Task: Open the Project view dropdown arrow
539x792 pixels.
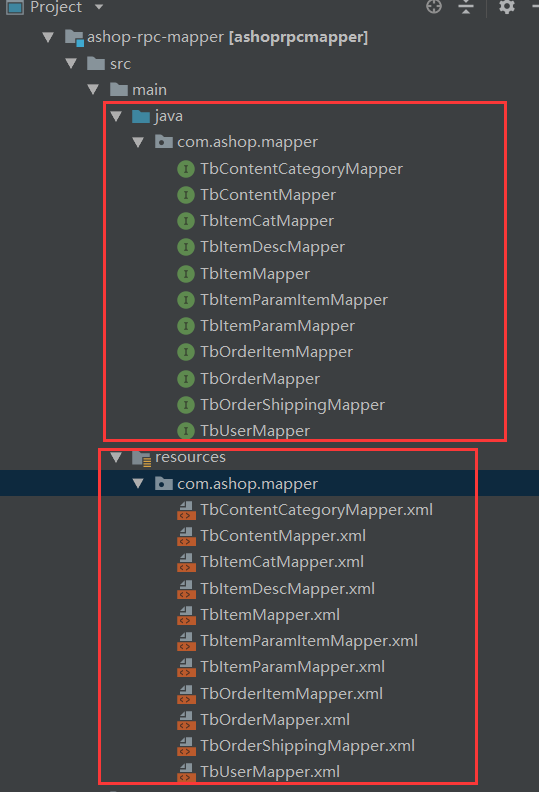Action: [x=99, y=7]
